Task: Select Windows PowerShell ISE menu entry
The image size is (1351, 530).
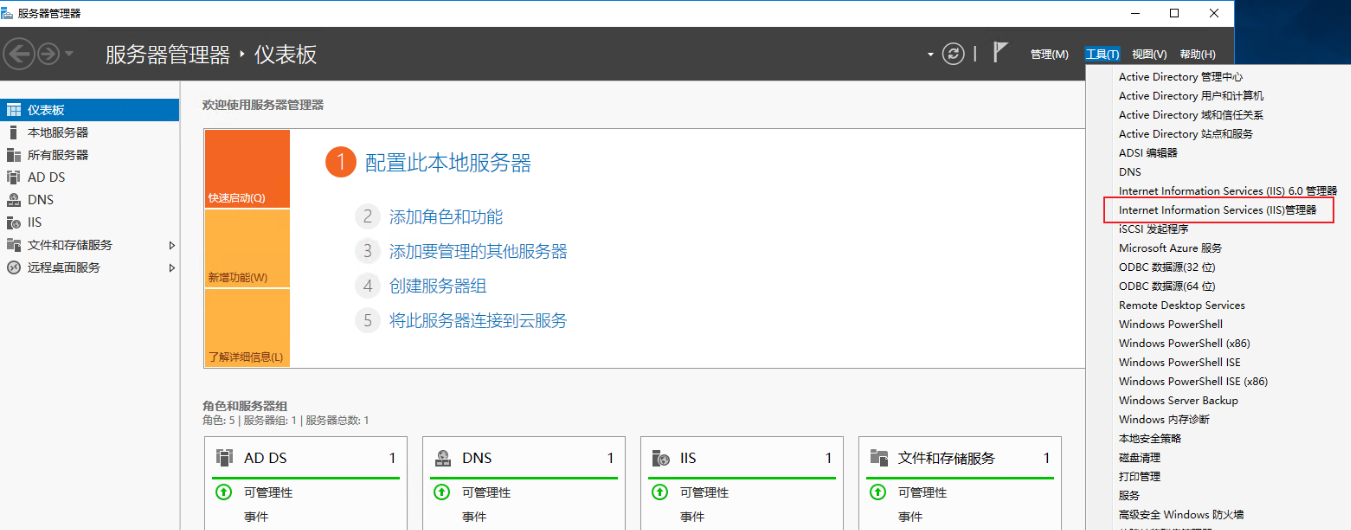Action: [1179, 362]
